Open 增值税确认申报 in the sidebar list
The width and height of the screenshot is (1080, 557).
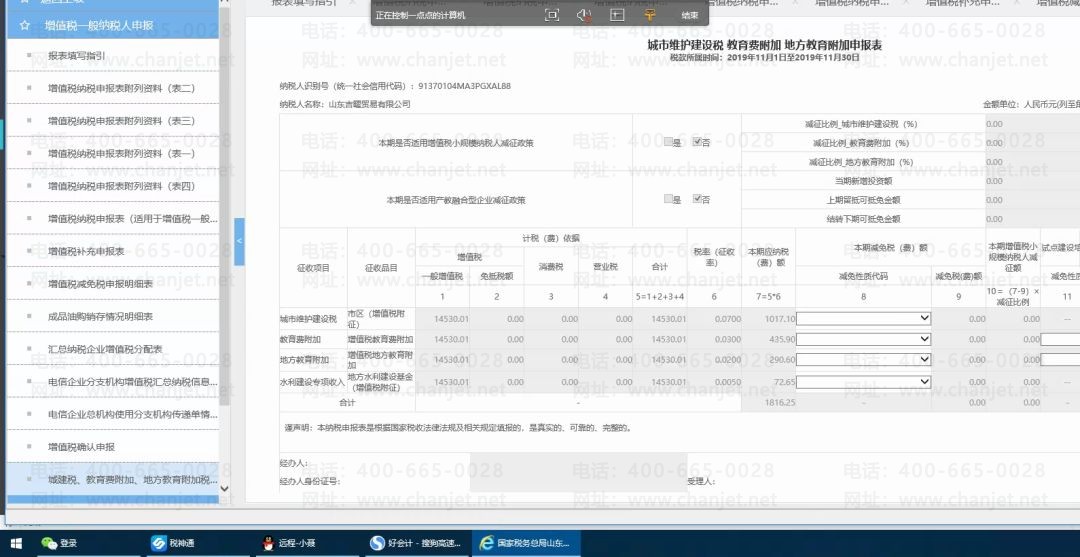tap(81, 447)
